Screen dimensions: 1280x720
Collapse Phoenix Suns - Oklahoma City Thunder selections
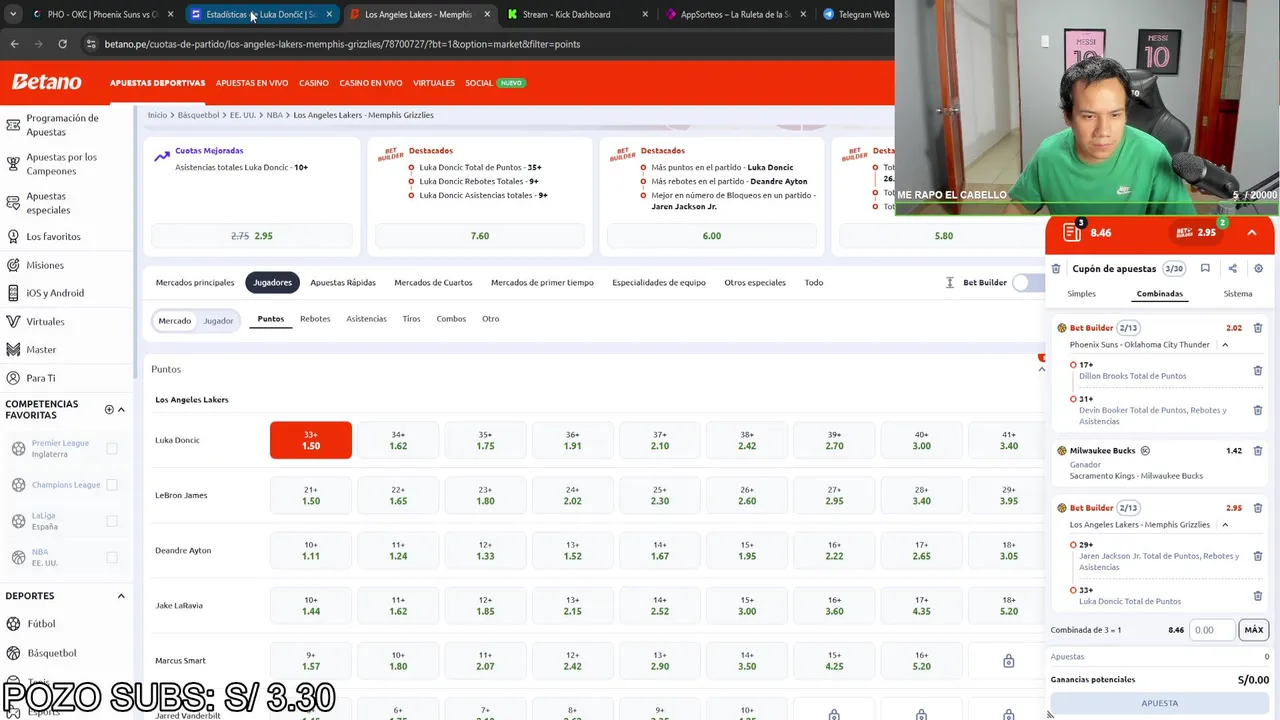click(x=1225, y=345)
